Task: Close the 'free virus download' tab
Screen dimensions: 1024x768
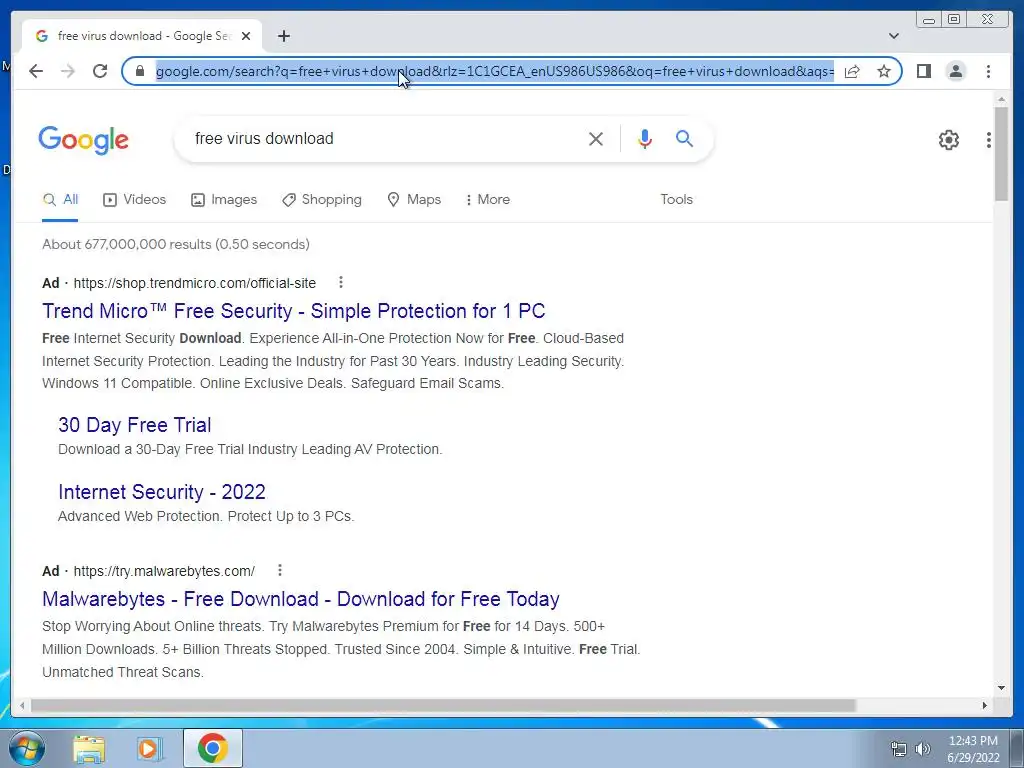Action: point(246,36)
